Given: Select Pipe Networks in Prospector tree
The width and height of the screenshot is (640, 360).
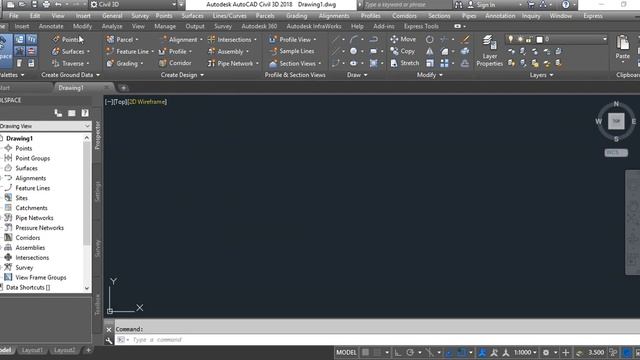Looking at the screenshot, I should click(x=34, y=218).
